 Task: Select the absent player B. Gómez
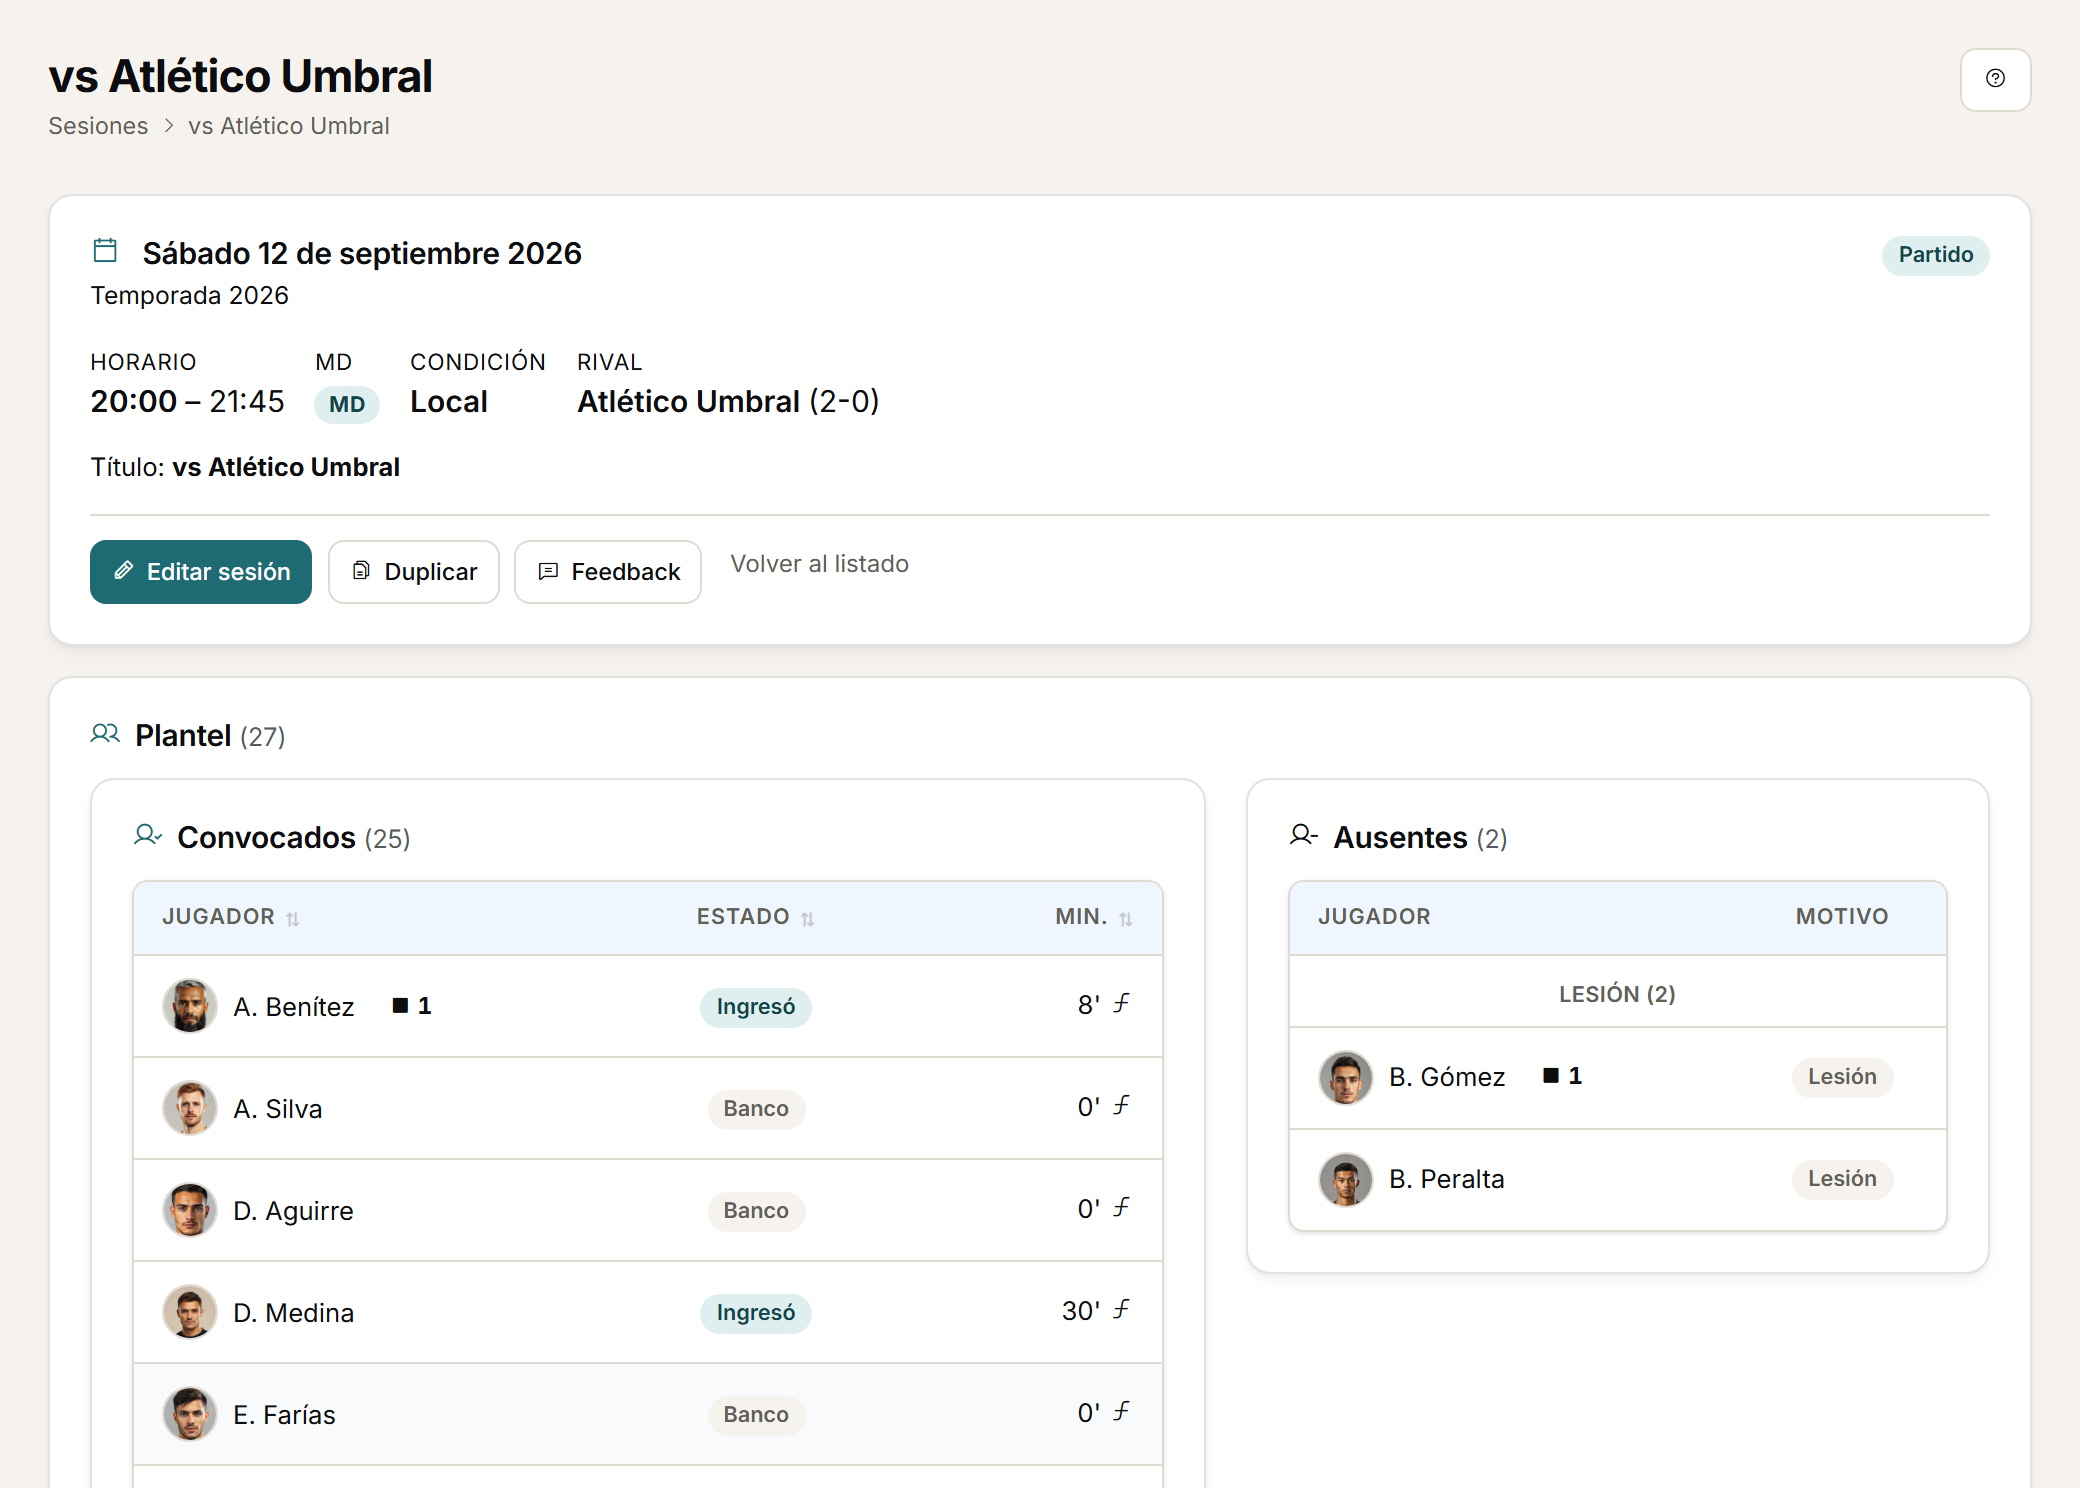click(x=1447, y=1077)
